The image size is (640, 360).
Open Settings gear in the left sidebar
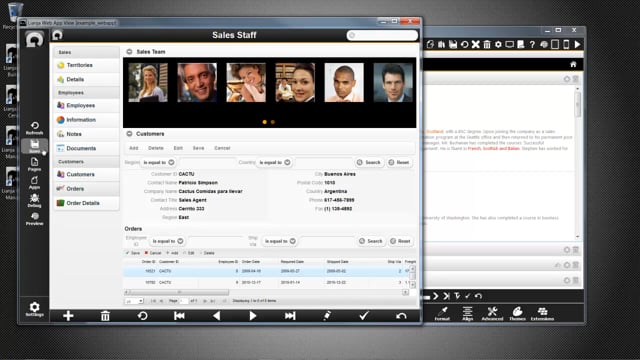pyautogui.click(x=35, y=309)
